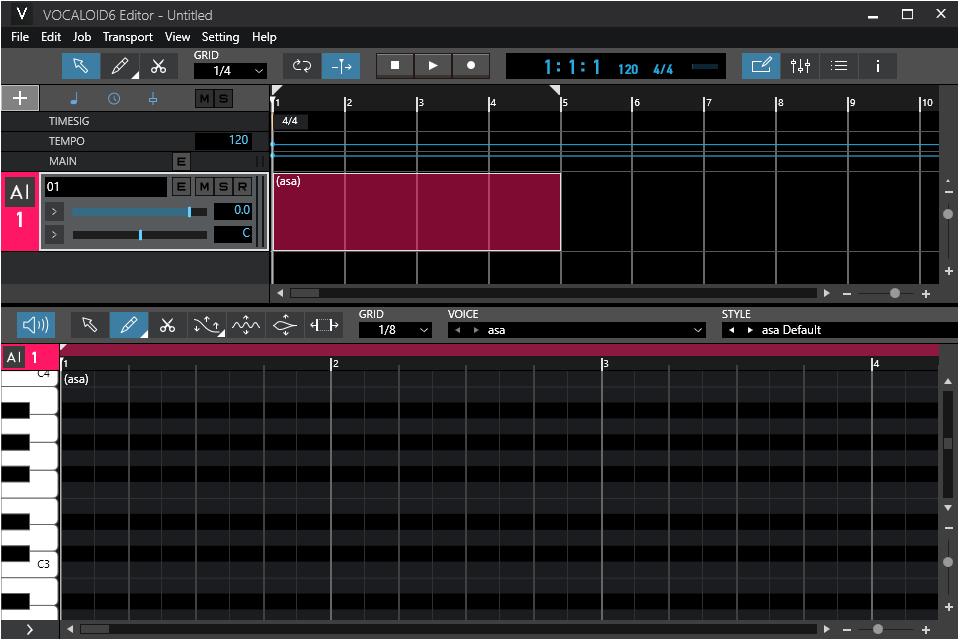Select arrow tool in musical editor
Image resolution: width=959 pixels, height=640 pixels.
click(x=90, y=325)
